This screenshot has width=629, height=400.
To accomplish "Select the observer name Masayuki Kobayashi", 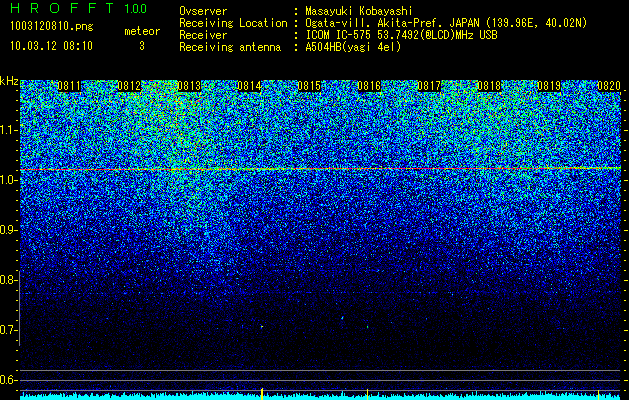I will pyautogui.click(x=359, y=11).
